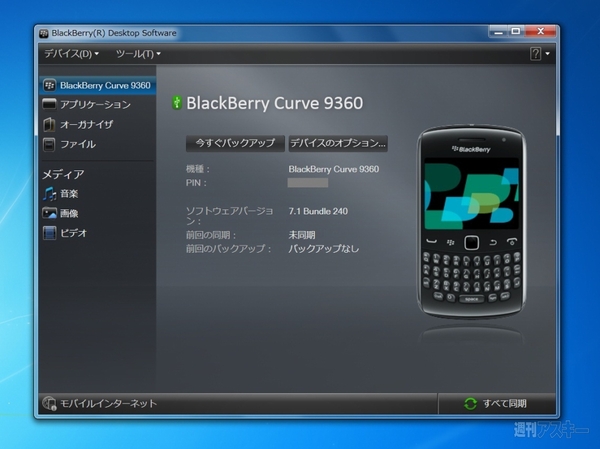Click the 7.1 Bundle 240 version value

coord(318,211)
